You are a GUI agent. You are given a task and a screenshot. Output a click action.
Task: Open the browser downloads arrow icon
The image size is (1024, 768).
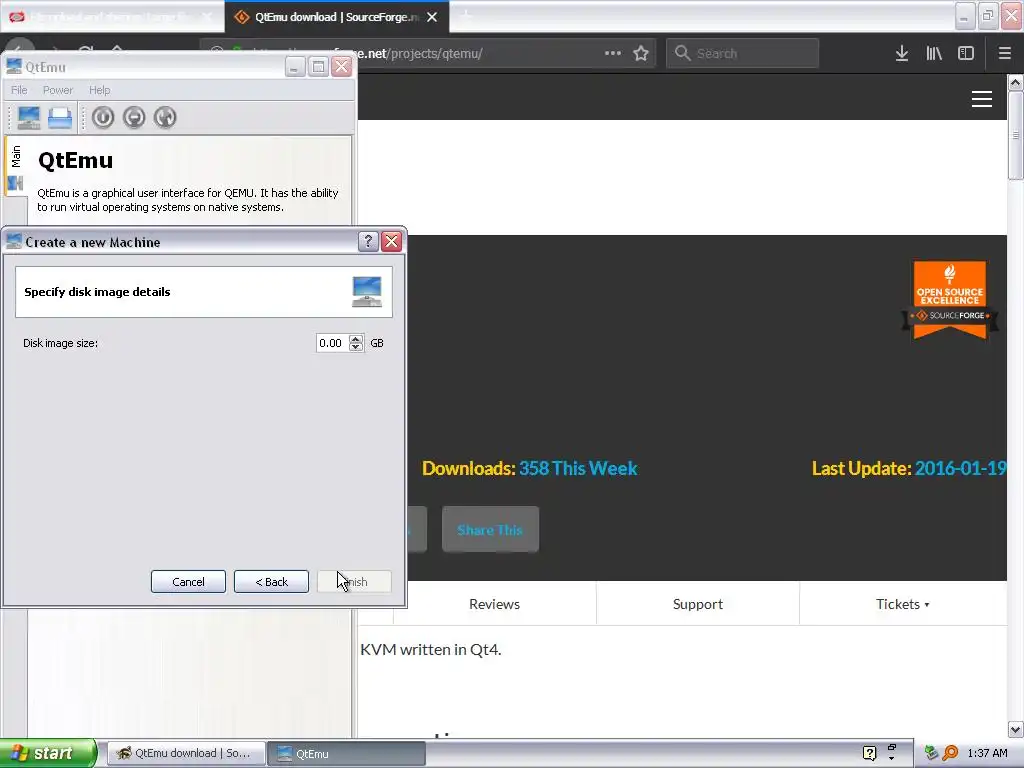[x=902, y=54]
